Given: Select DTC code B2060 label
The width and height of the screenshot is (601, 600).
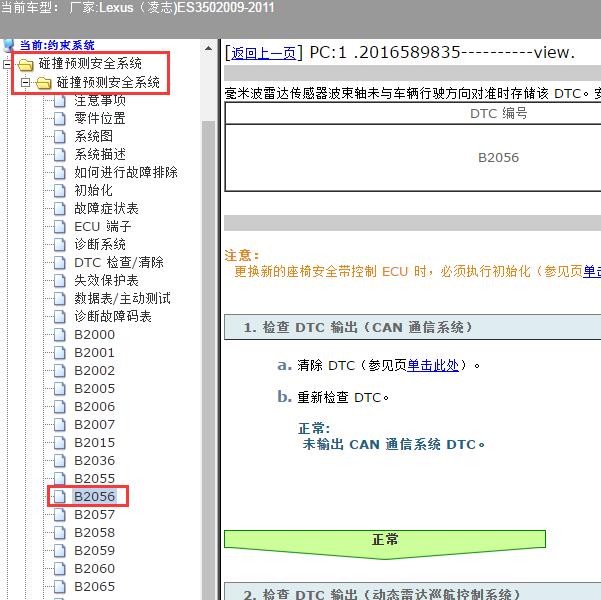Looking at the screenshot, I should pyautogui.click(x=95, y=569).
